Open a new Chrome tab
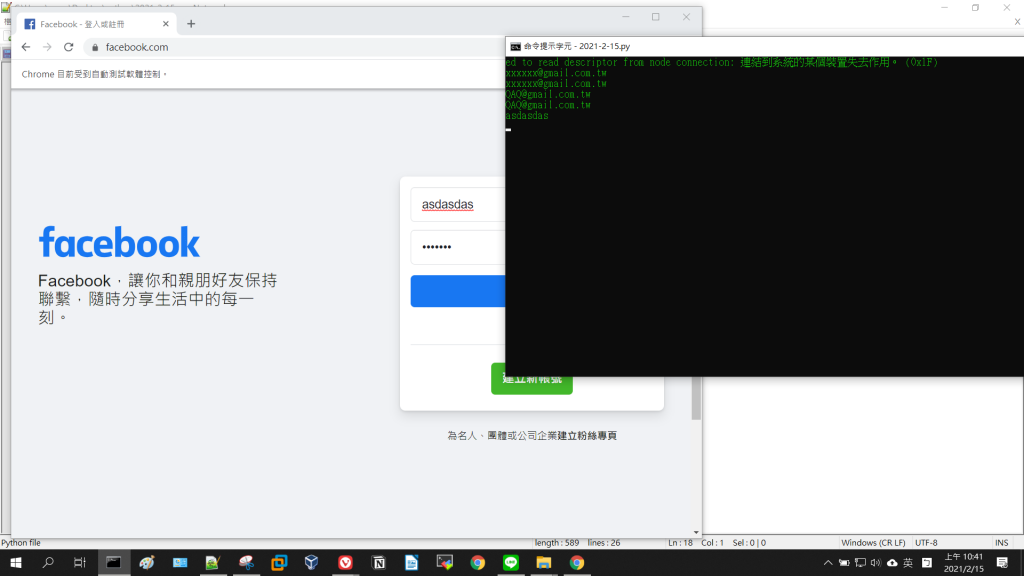This screenshot has width=1024, height=576. coord(191,24)
